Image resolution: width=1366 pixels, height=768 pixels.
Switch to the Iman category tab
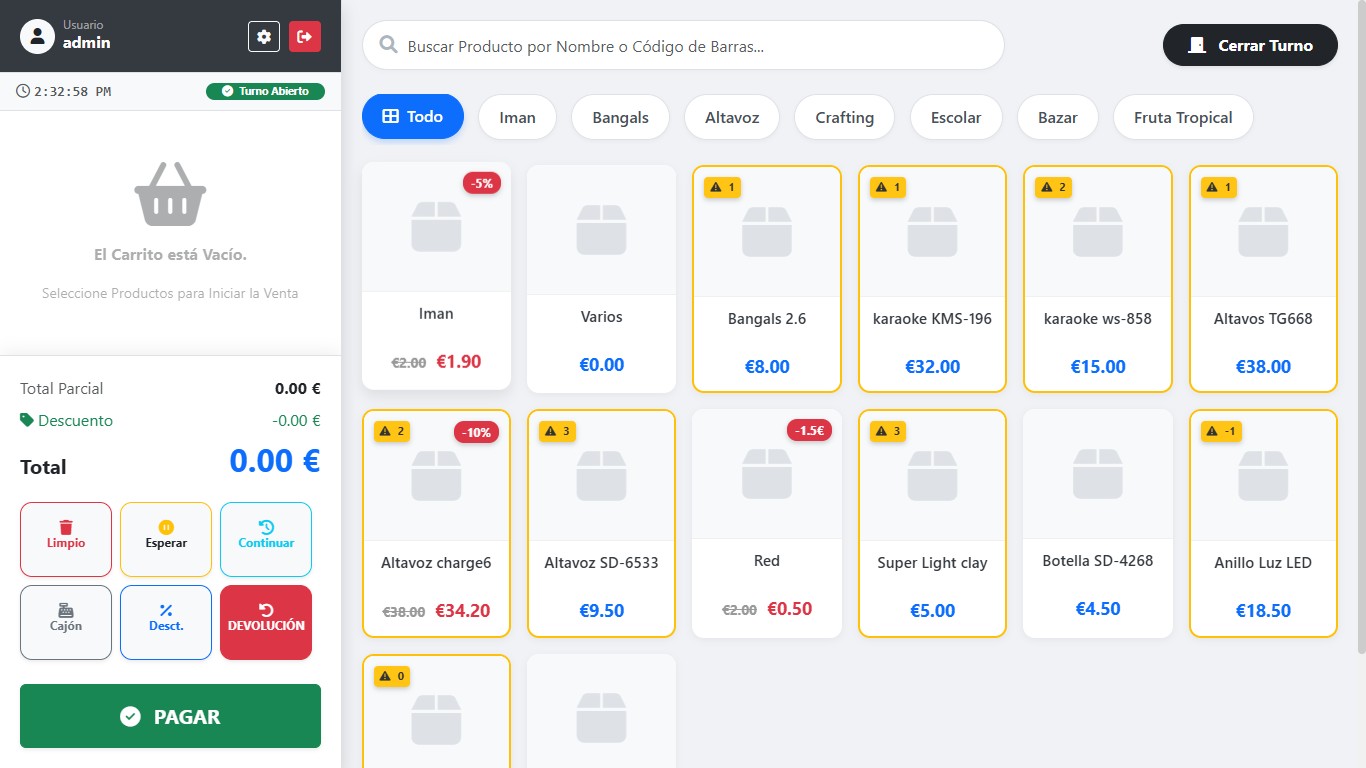[x=517, y=117]
